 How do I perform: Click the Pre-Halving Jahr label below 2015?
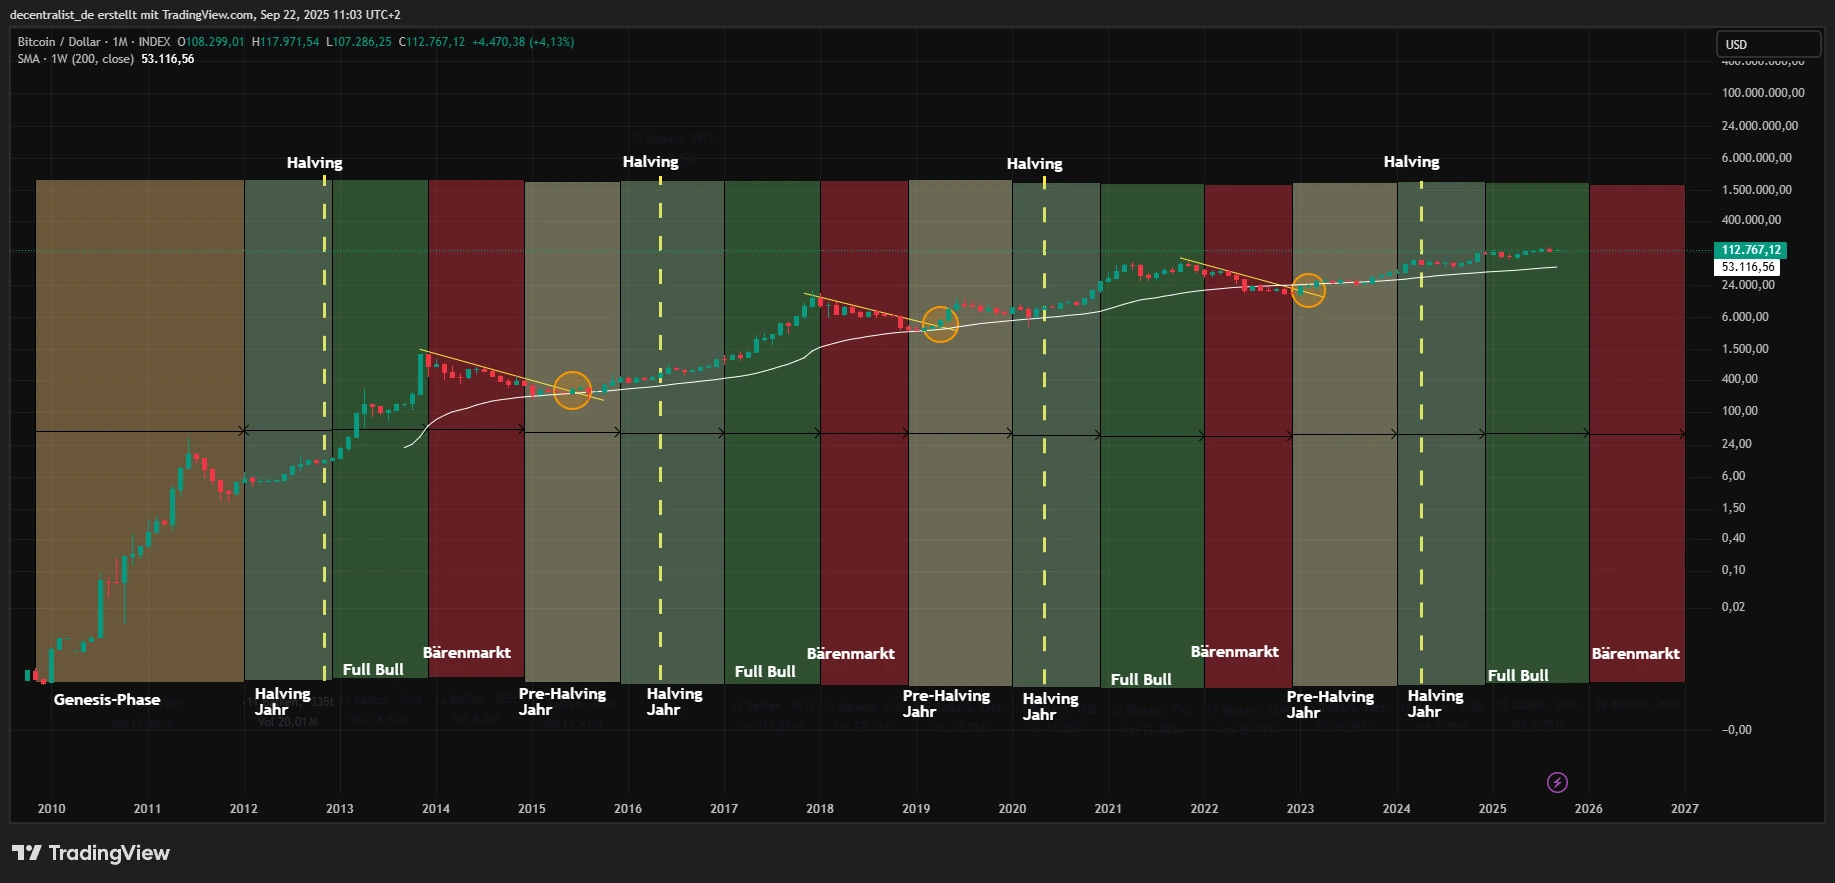pyautogui.click(x=562, y=702)
